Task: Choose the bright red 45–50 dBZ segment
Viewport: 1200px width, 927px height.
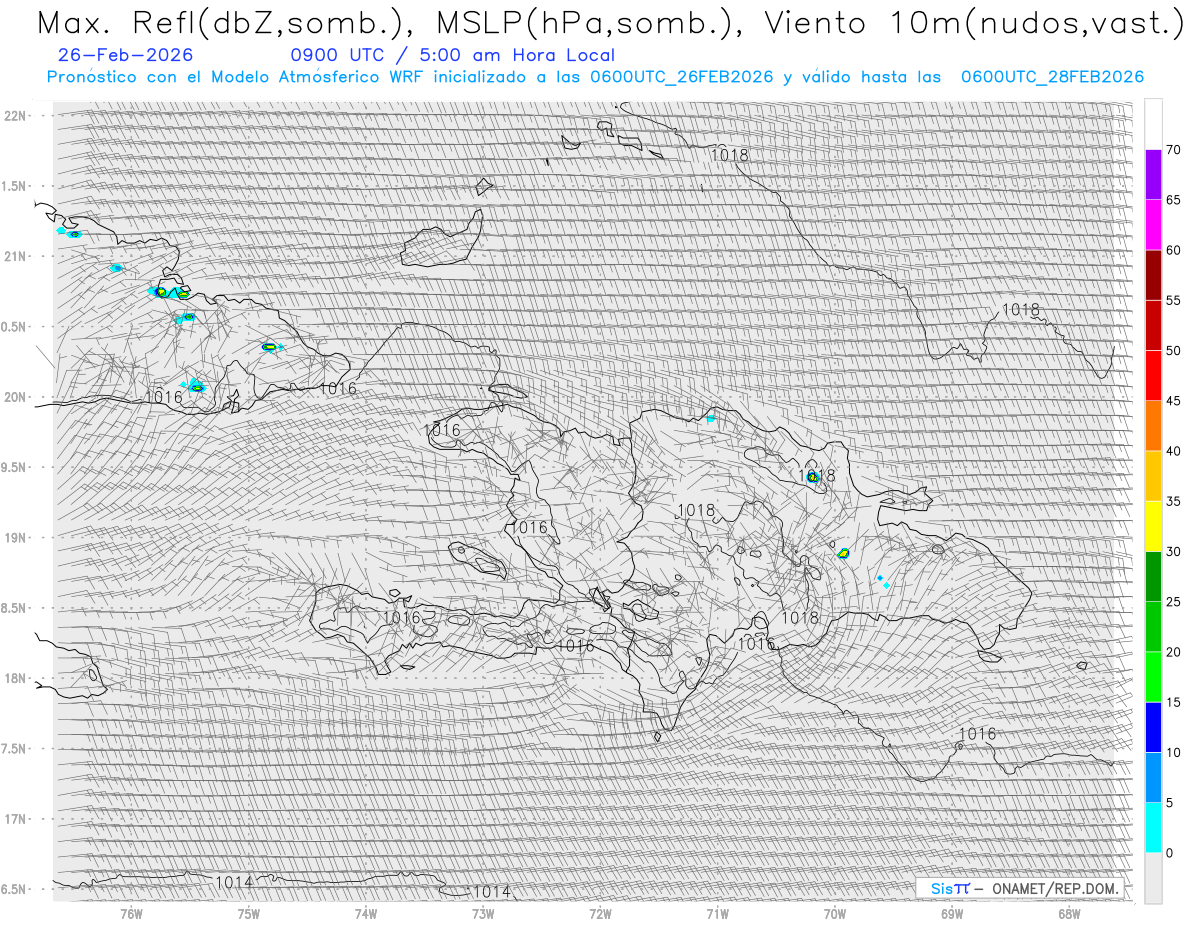Action: [1153, 375]
